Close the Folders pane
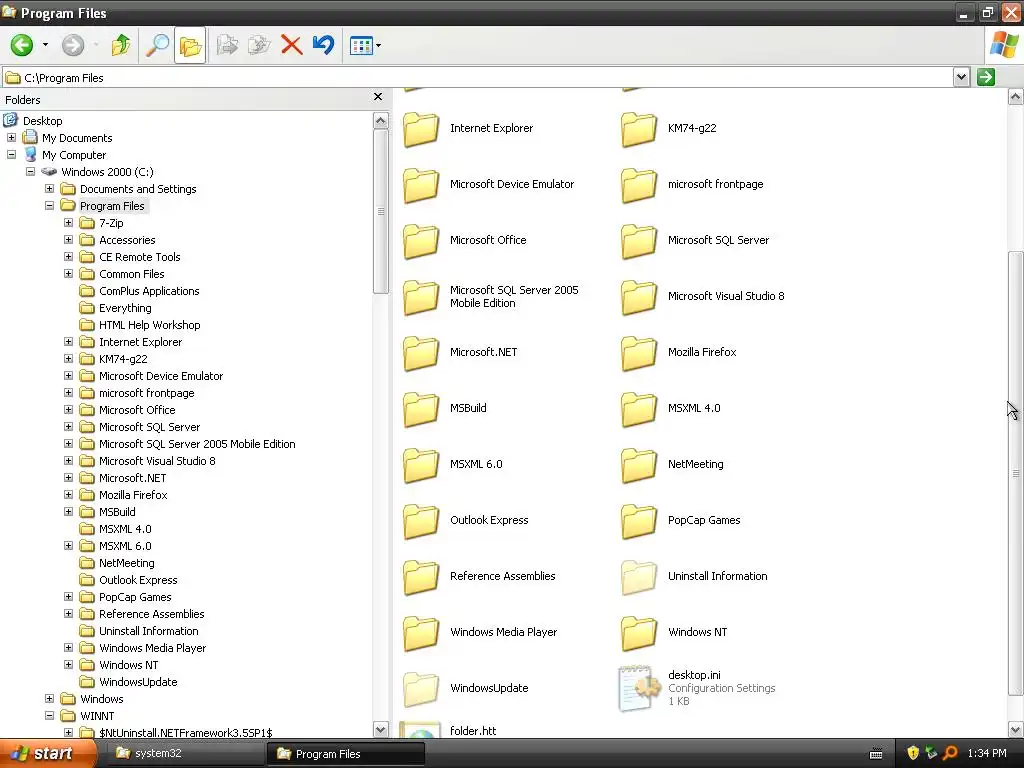The width and height of the screenshot is (1024, 768). click(x=377, y=97)
